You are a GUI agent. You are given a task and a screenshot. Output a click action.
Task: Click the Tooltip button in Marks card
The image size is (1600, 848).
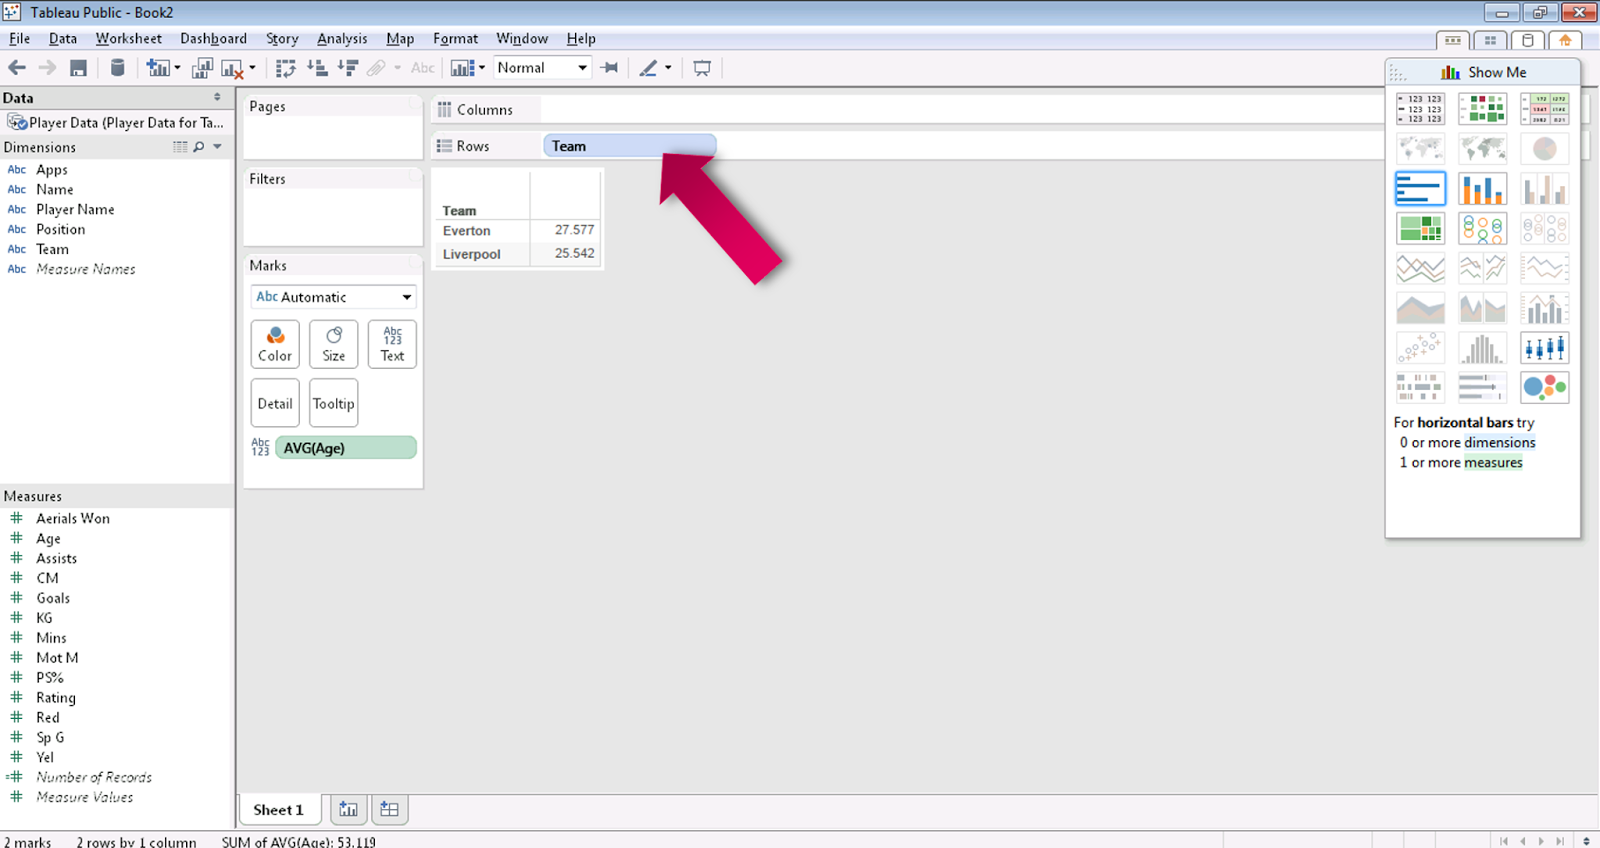coord(334,403)
